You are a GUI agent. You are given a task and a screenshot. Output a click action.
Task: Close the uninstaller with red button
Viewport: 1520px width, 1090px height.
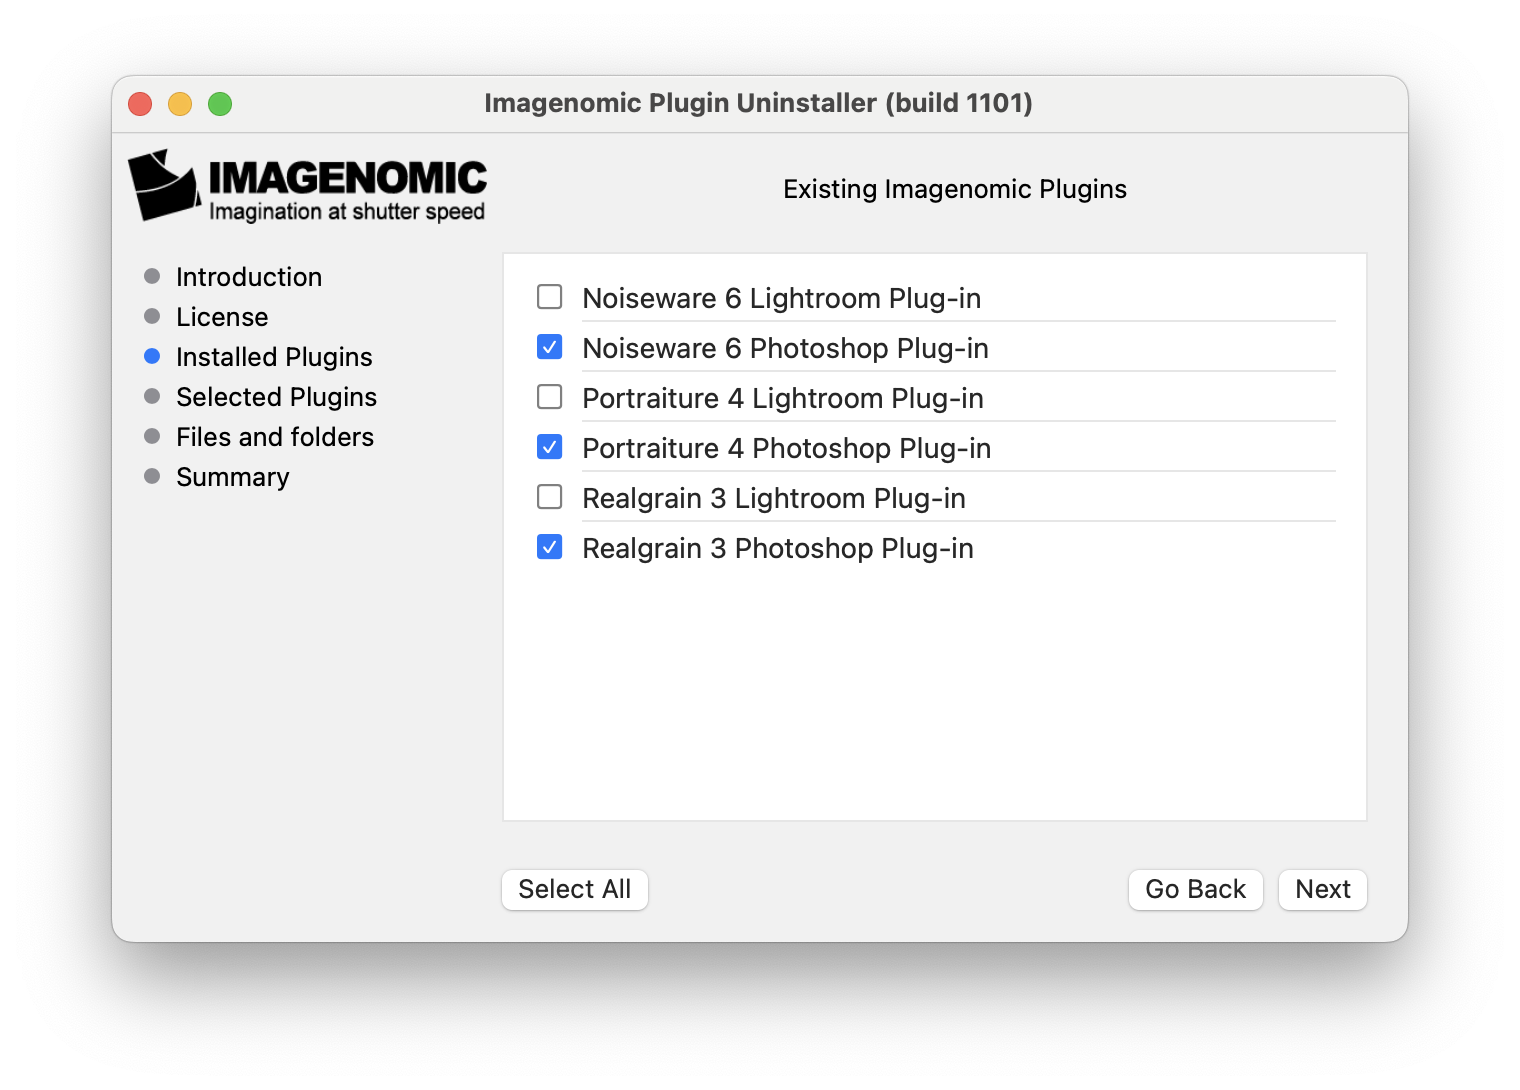pos(140,104)
